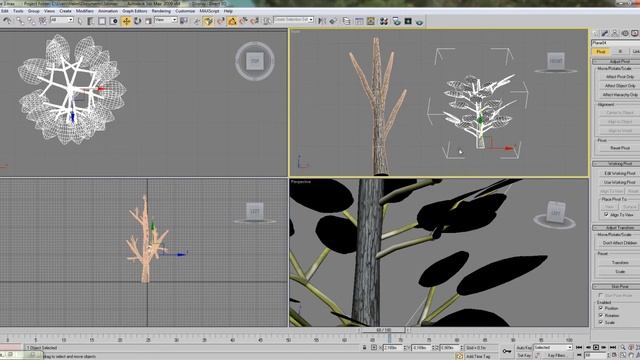640x360 pixels.
Task: Click the Reset Transform button
Action: pos(620,262)
